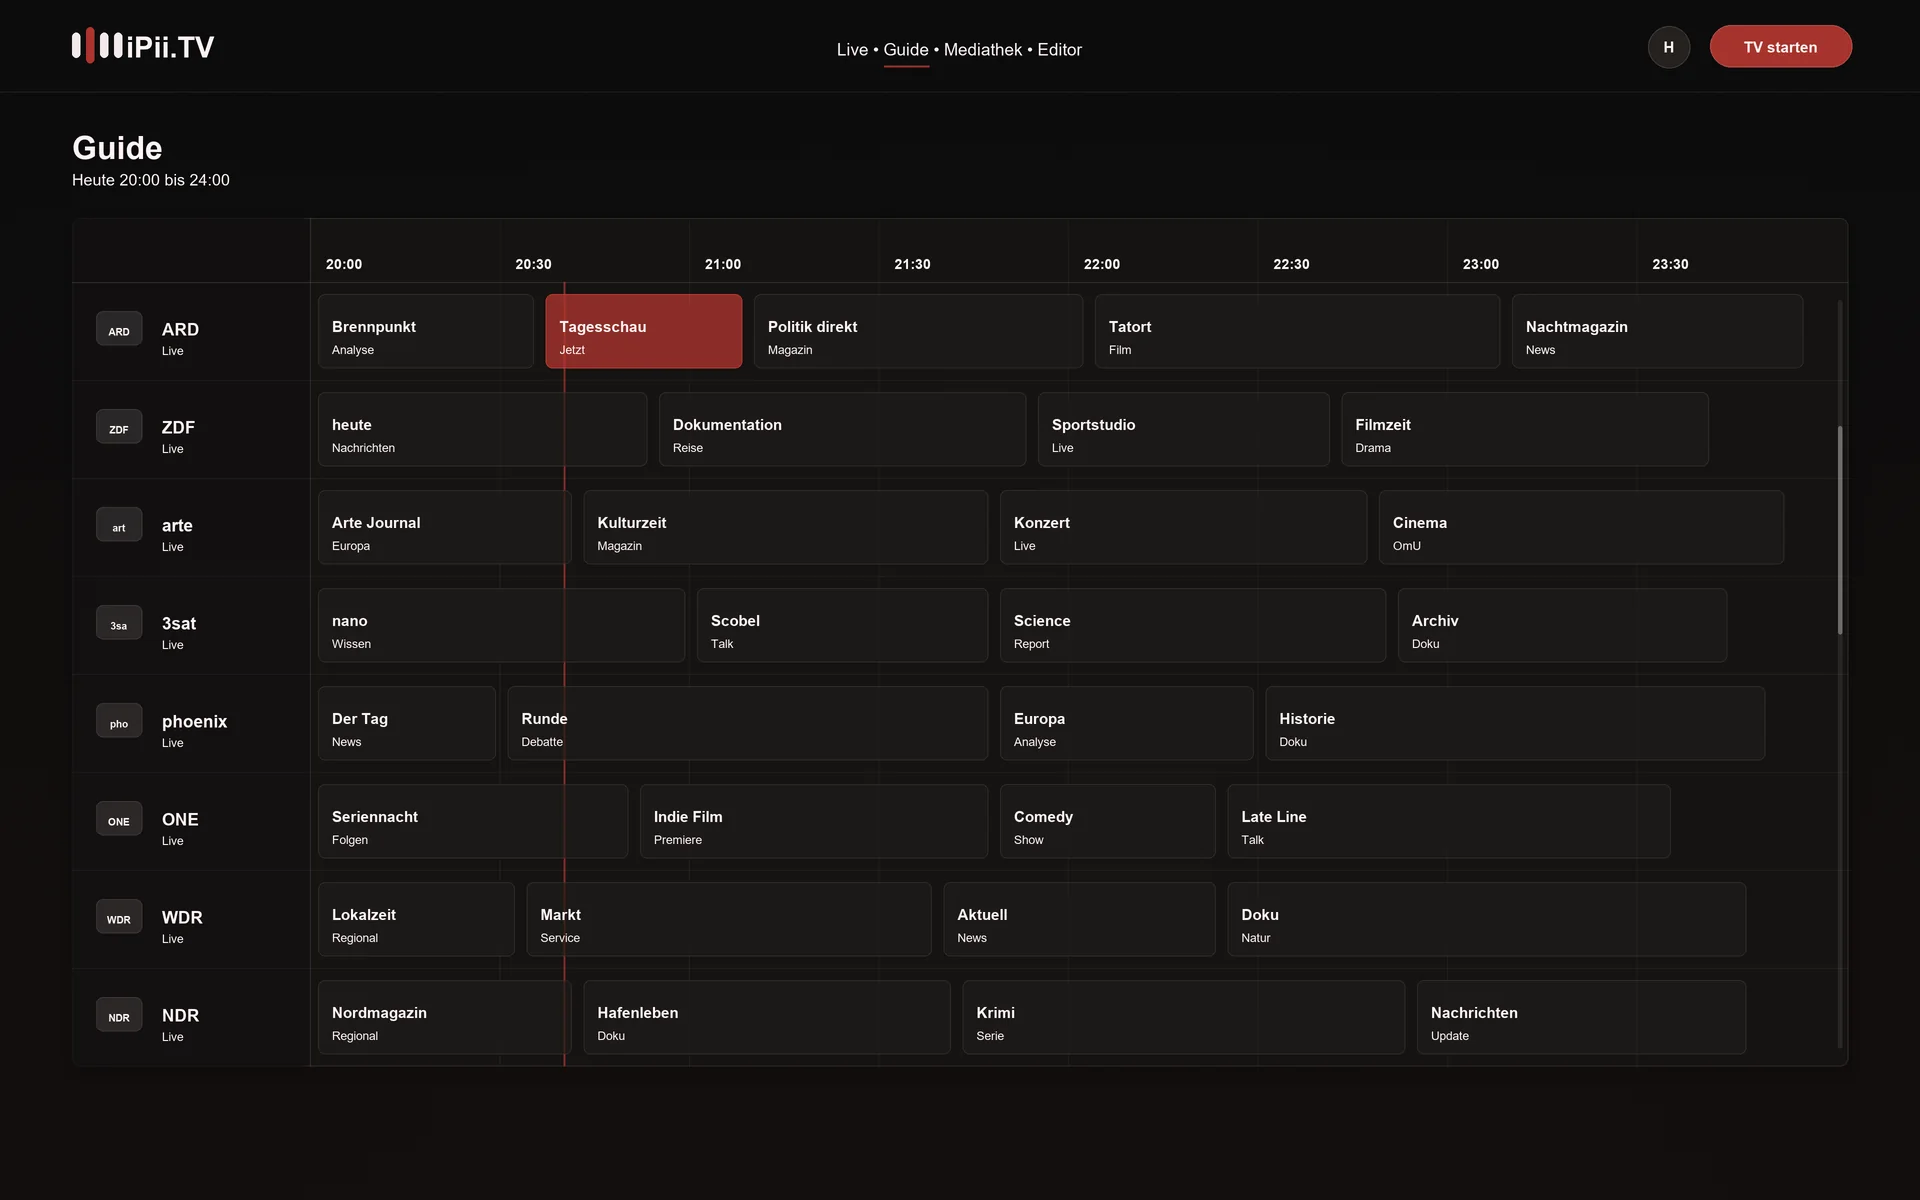Screen dimensions: 1920x1200
Task: Open the nano Wissen program
Action: [501, 625]
